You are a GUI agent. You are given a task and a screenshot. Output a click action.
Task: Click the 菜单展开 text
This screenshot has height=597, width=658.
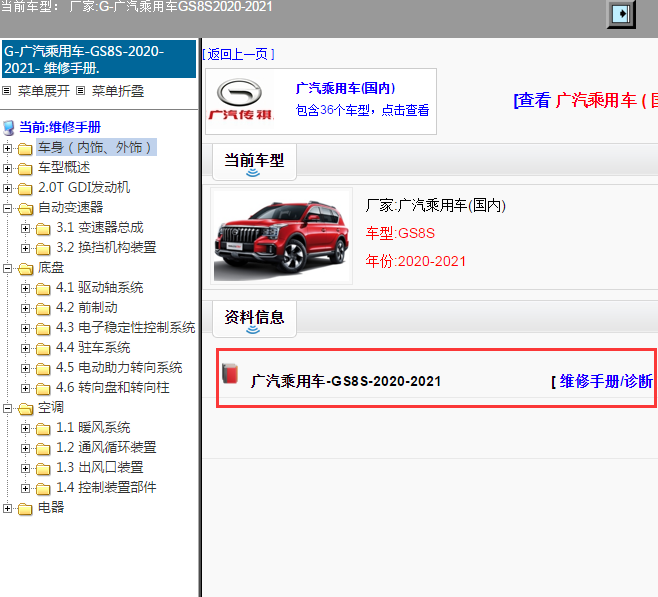click(x=44, y=91)
